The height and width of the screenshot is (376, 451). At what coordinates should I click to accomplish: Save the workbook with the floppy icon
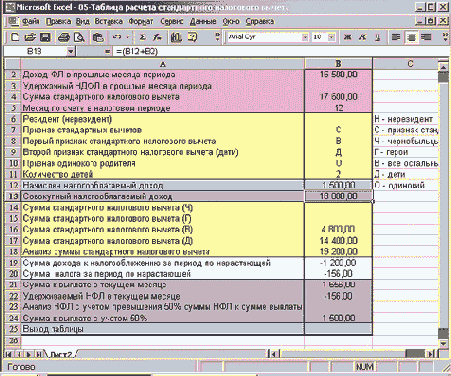45,37
